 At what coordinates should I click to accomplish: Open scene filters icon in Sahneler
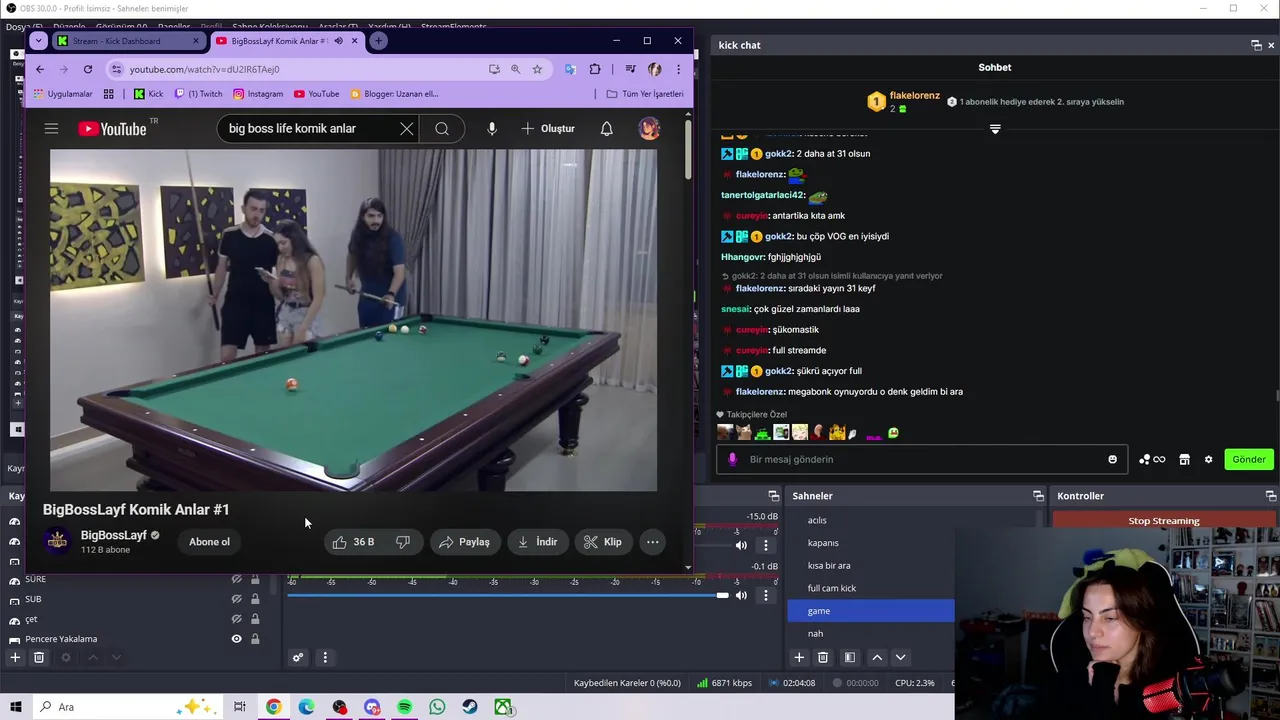click(849, 657)
